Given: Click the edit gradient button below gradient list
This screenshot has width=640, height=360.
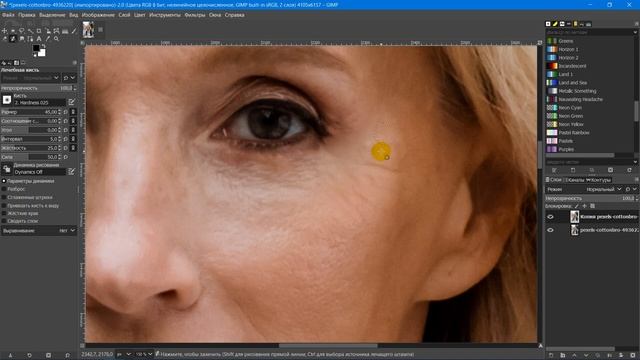Looking at the screenshot, I should [554, 170].
